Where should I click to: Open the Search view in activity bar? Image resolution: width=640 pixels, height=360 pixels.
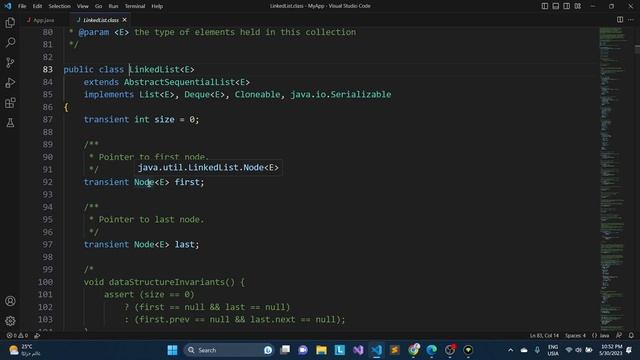[x=10, y=42]
